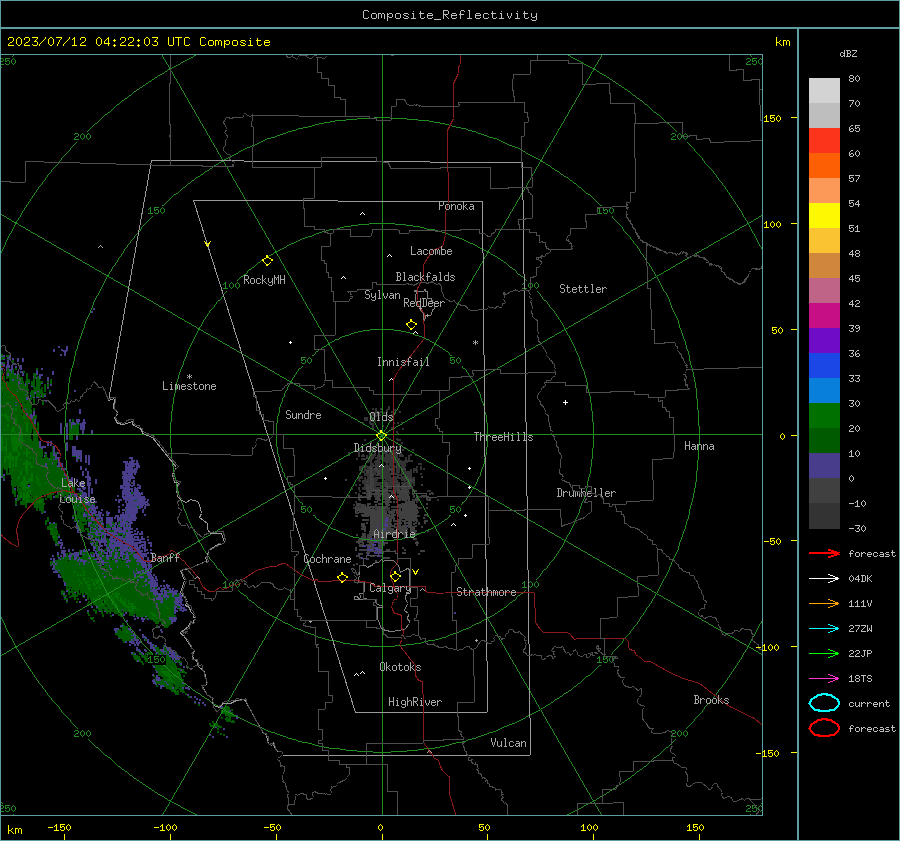Click the Blackfalds map label
Viewport: 900px width, 841px height.
pyautogui.click(x=425, y=277)
